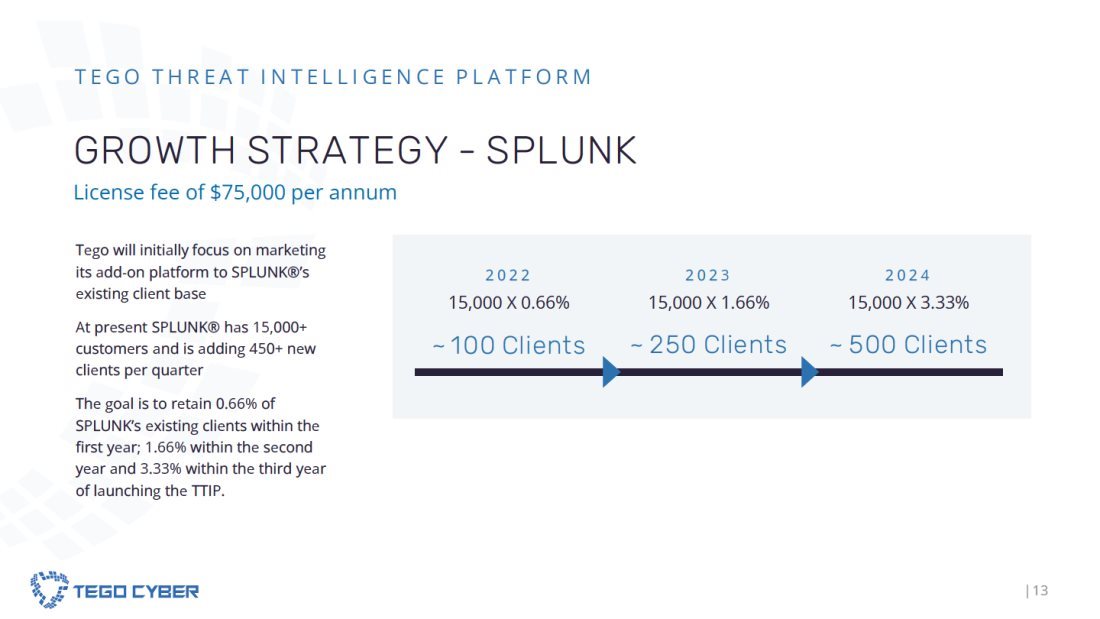Click the blue arrow between 2022 and 2023
This screenshot has width=1100, height=619.
pyautogui.click(x=611, y=372)
